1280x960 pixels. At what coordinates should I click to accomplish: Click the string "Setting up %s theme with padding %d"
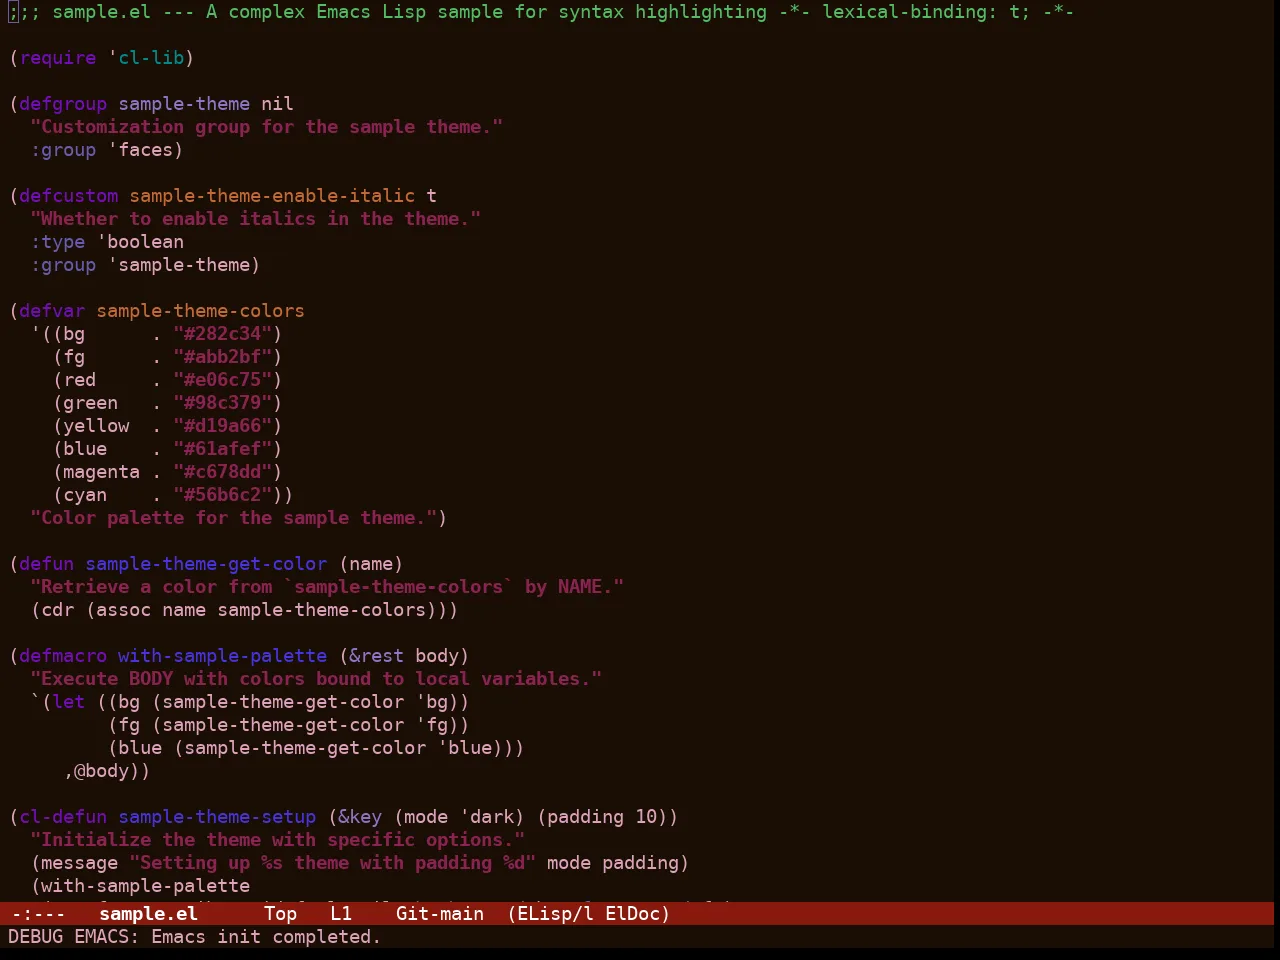click(333, 863)
